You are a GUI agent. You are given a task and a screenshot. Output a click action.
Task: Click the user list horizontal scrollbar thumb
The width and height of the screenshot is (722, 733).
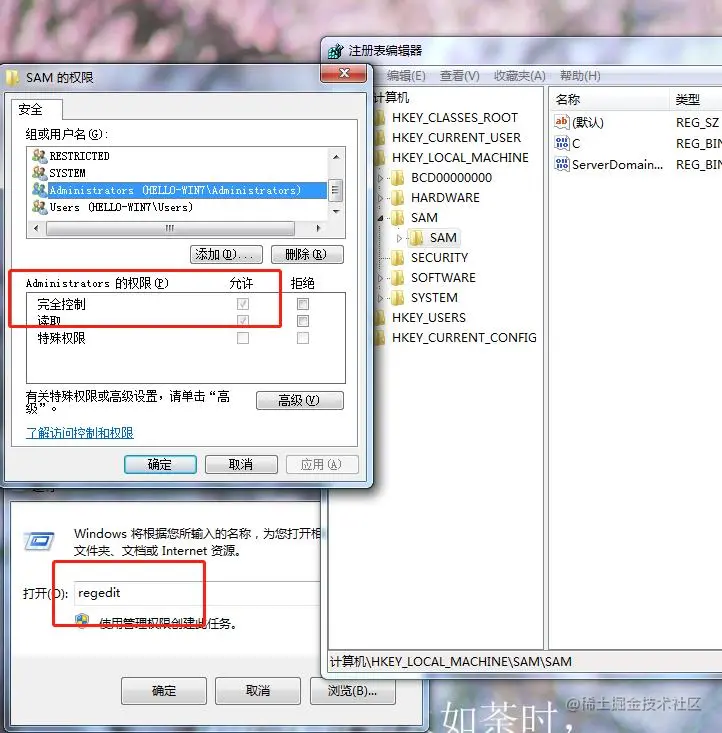[x=170, y=228]
